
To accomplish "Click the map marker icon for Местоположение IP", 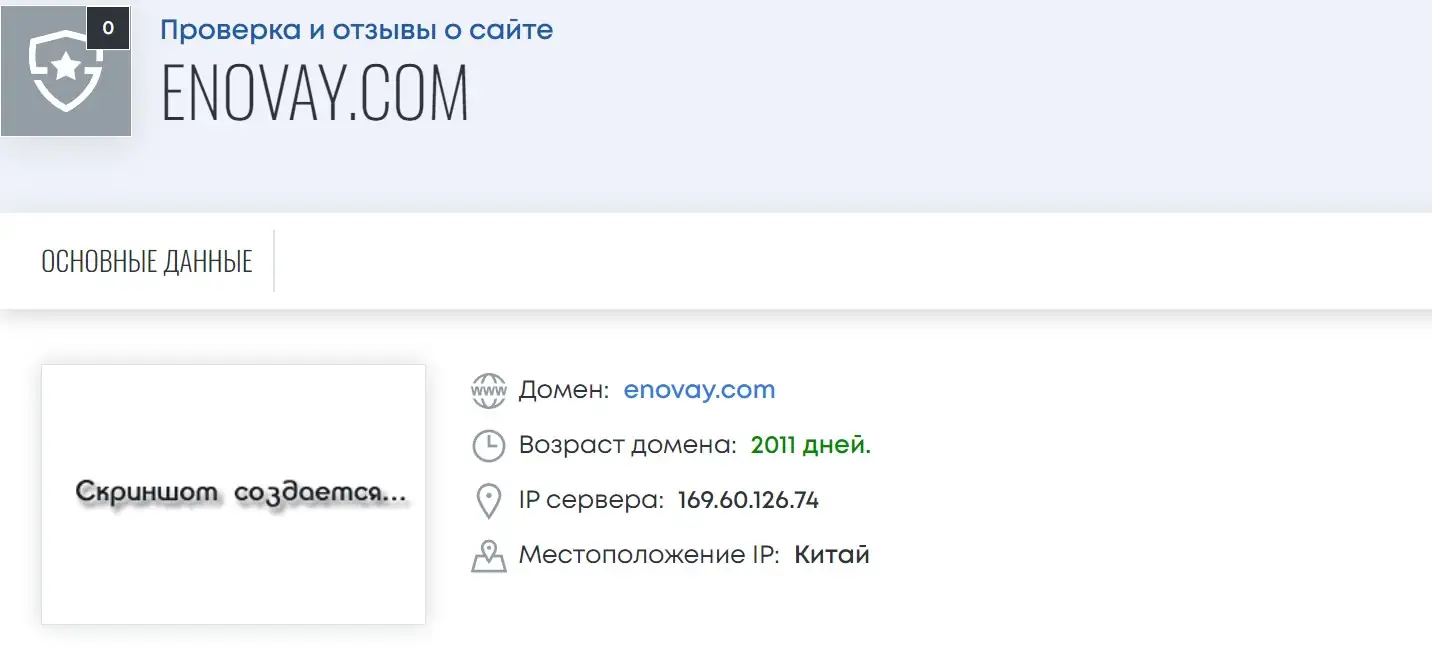I will (488, 556).
